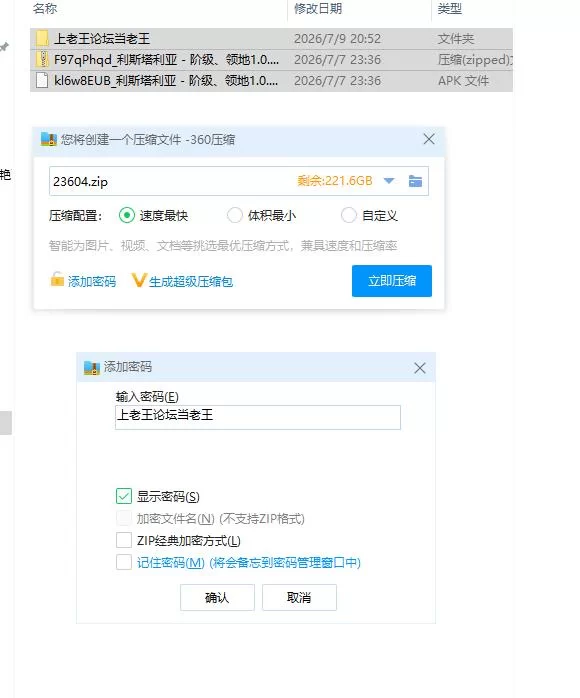Click the zipped archive icon for F97qPhqd file
This screenshot has width=580, height=698.
click(42, 59)
